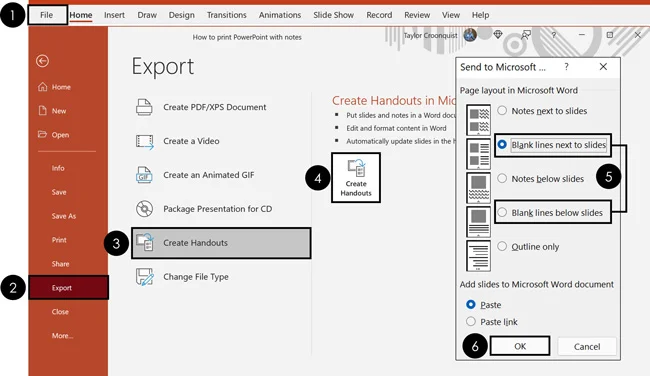The height and width of the screenshot is (376, 650).
Task: Open the Design ribbon tab
Action: point(182,15)
